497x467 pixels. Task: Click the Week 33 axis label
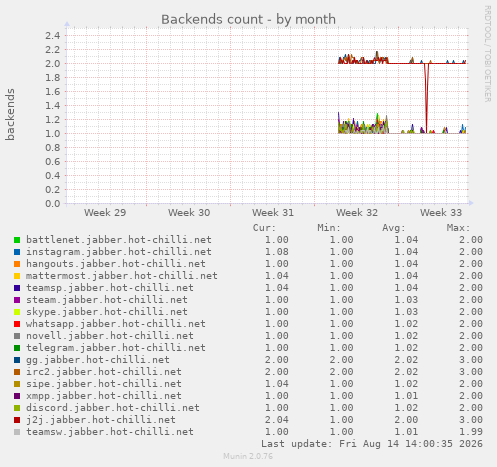pos(441,213)
